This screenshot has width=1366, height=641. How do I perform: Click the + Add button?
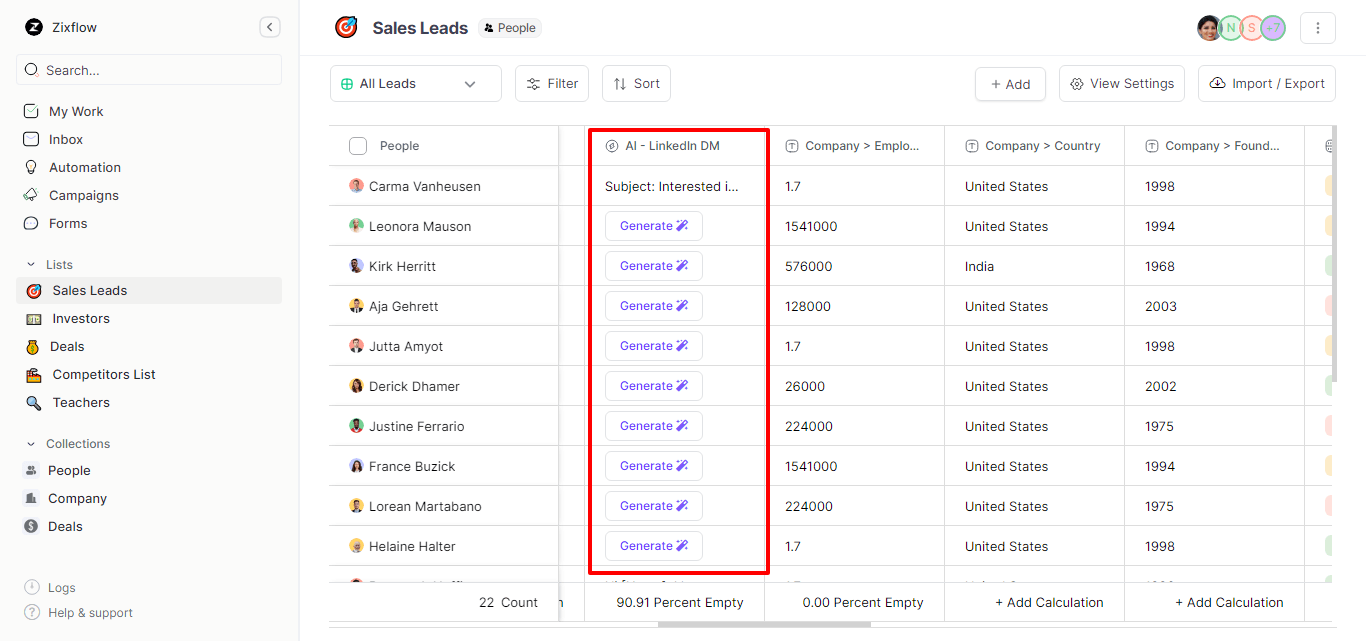[1010, 83]
